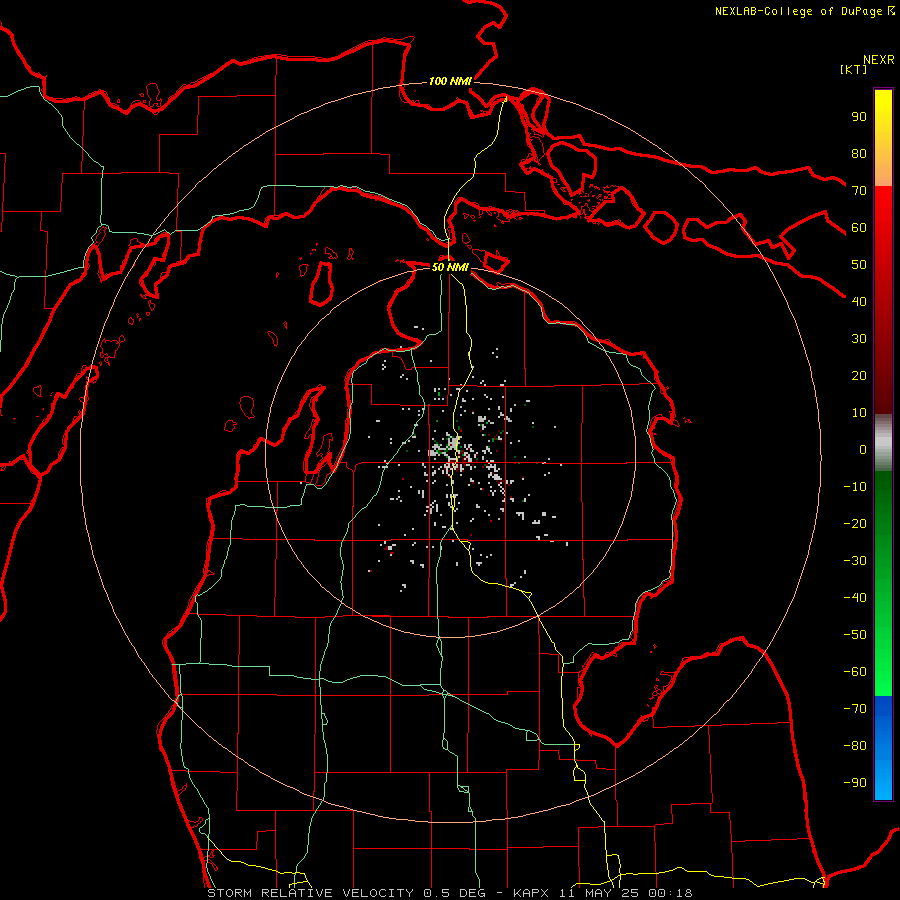Click the -60 value on the velocity scale
The width and height of the screenshot is (900, 900).
855,672
